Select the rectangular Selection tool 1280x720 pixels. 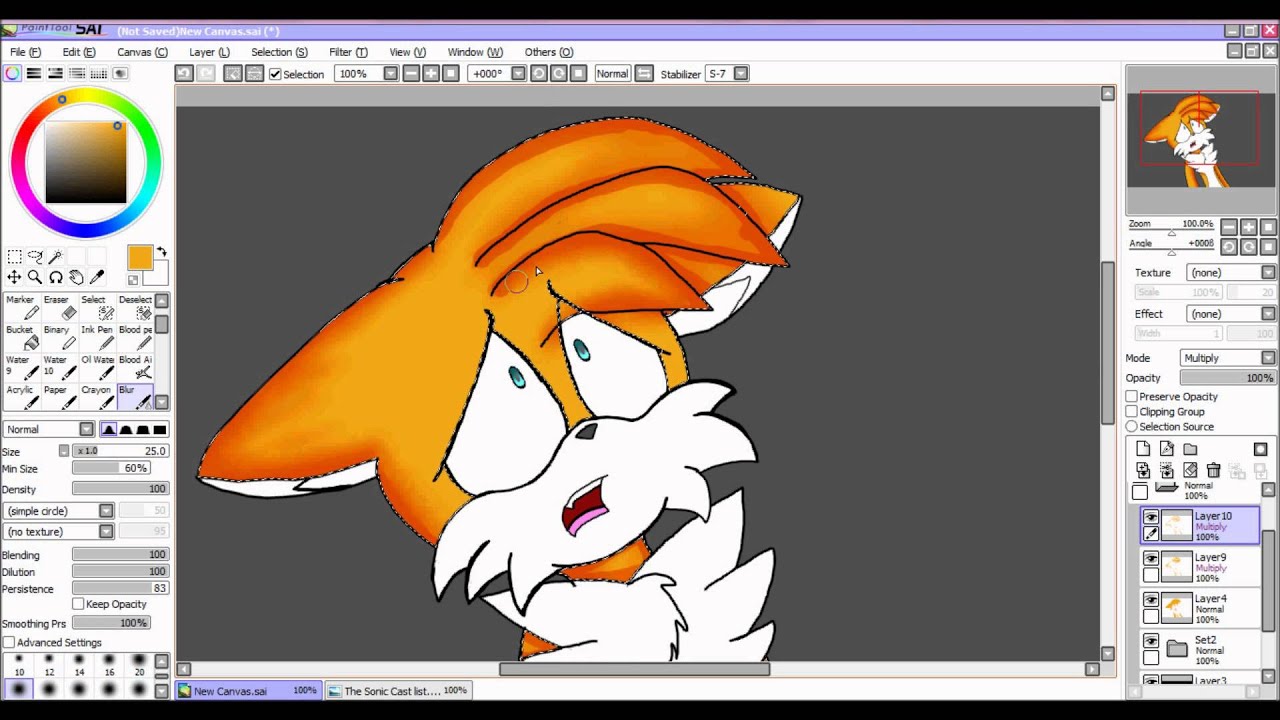click(14, 257)
